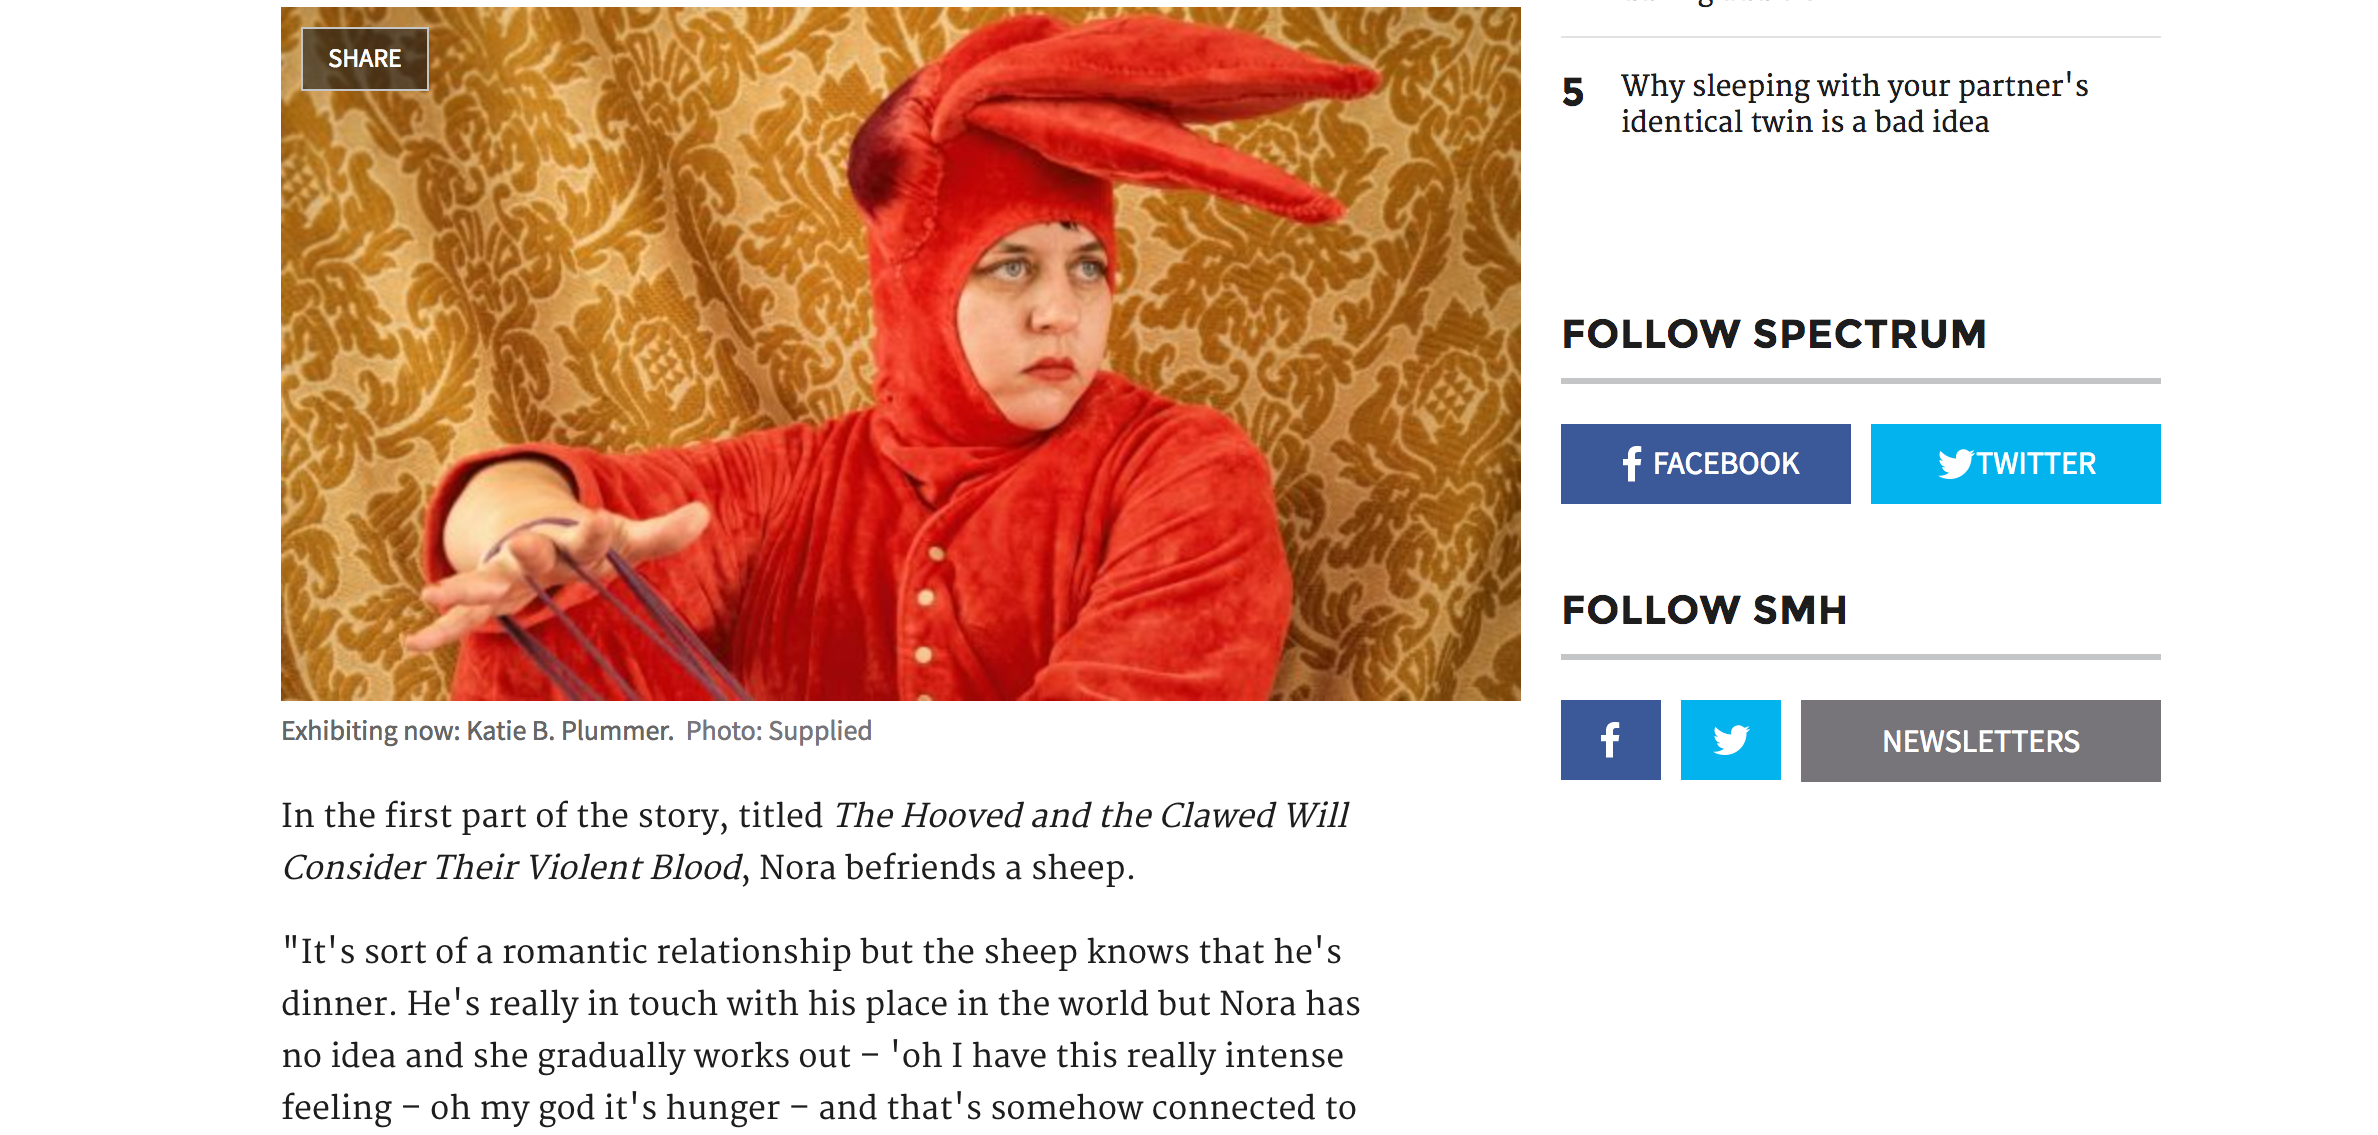
Task: Open SMH Facebook page via square icon
Action: point(1610,740)
